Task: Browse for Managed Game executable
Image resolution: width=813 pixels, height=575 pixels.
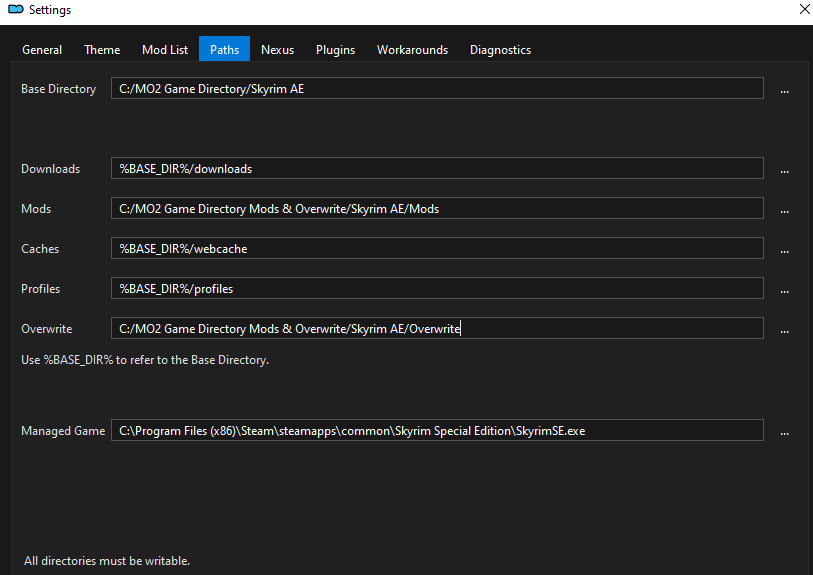Action: (784, 431)
